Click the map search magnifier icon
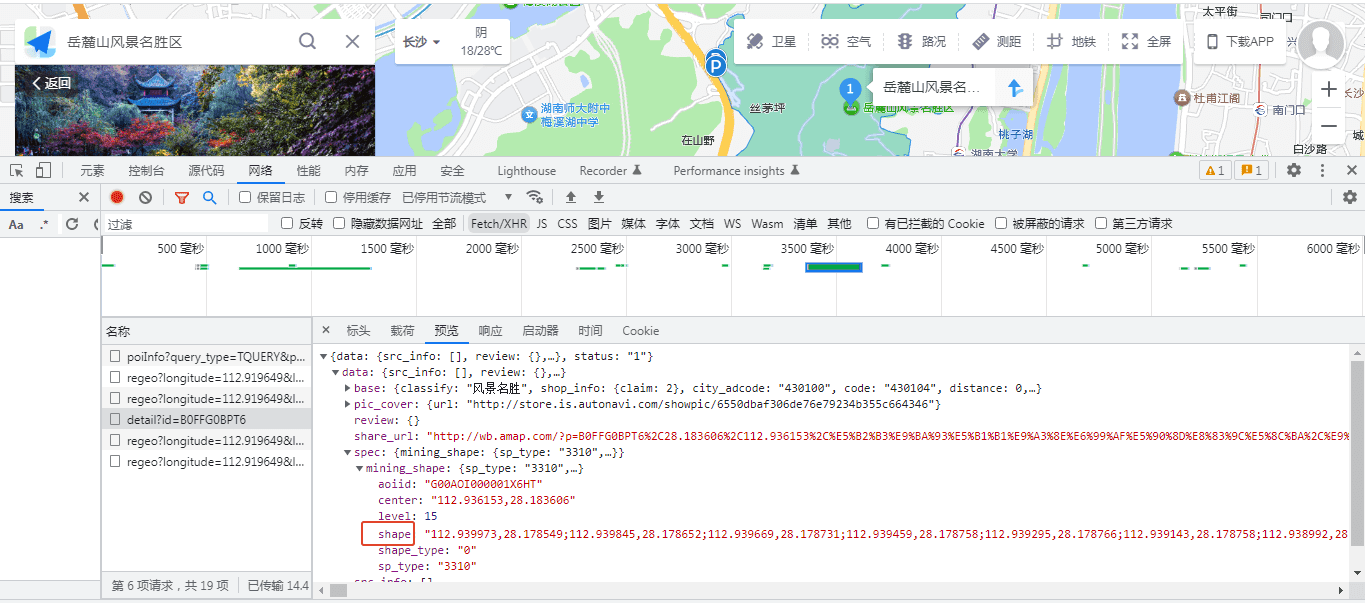Screen dimensions: 1365x603 (x=308, y=41)
